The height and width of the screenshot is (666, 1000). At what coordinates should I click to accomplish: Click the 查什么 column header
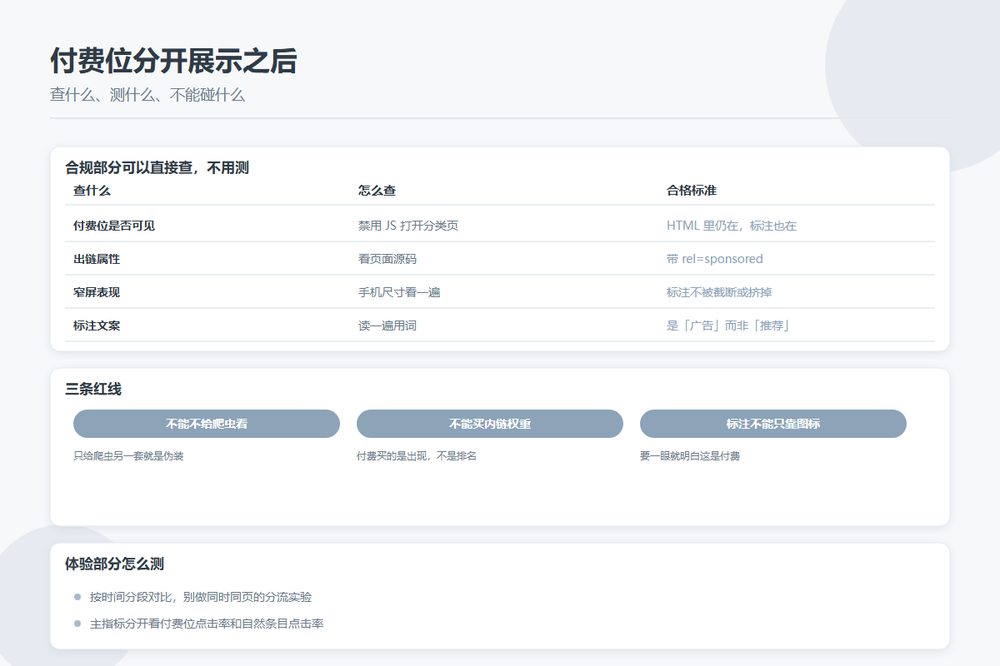pyautogui.click(x=92, y=190)
